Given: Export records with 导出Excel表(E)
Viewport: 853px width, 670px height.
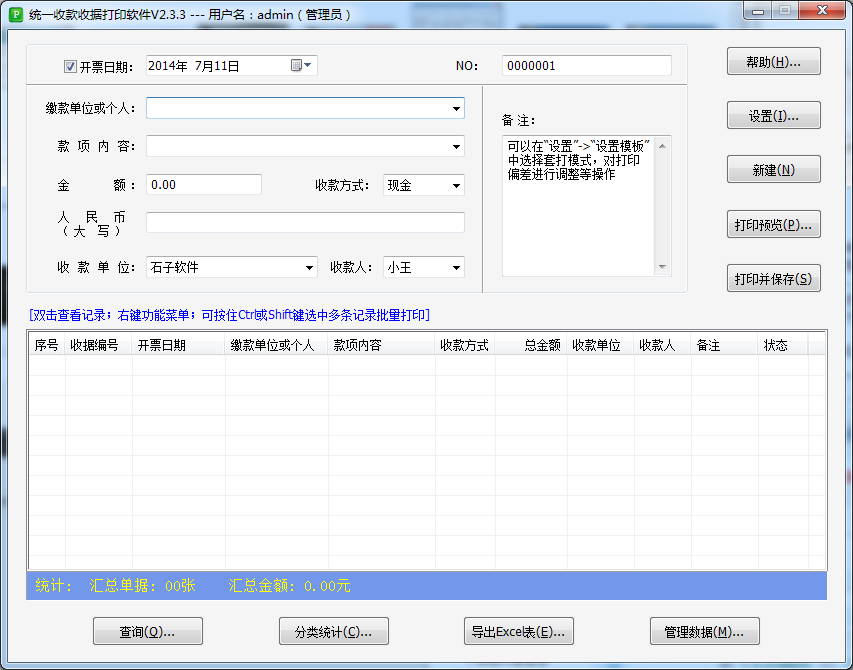Looking at the screenshot, I should [x=518, y=631].
